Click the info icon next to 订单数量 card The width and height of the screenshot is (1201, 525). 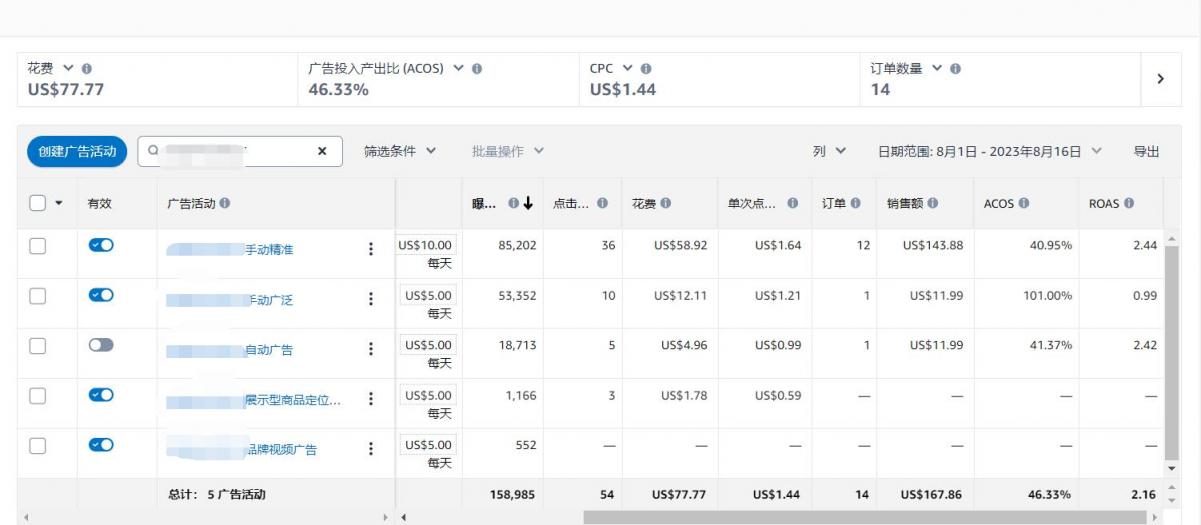point(957,69)
